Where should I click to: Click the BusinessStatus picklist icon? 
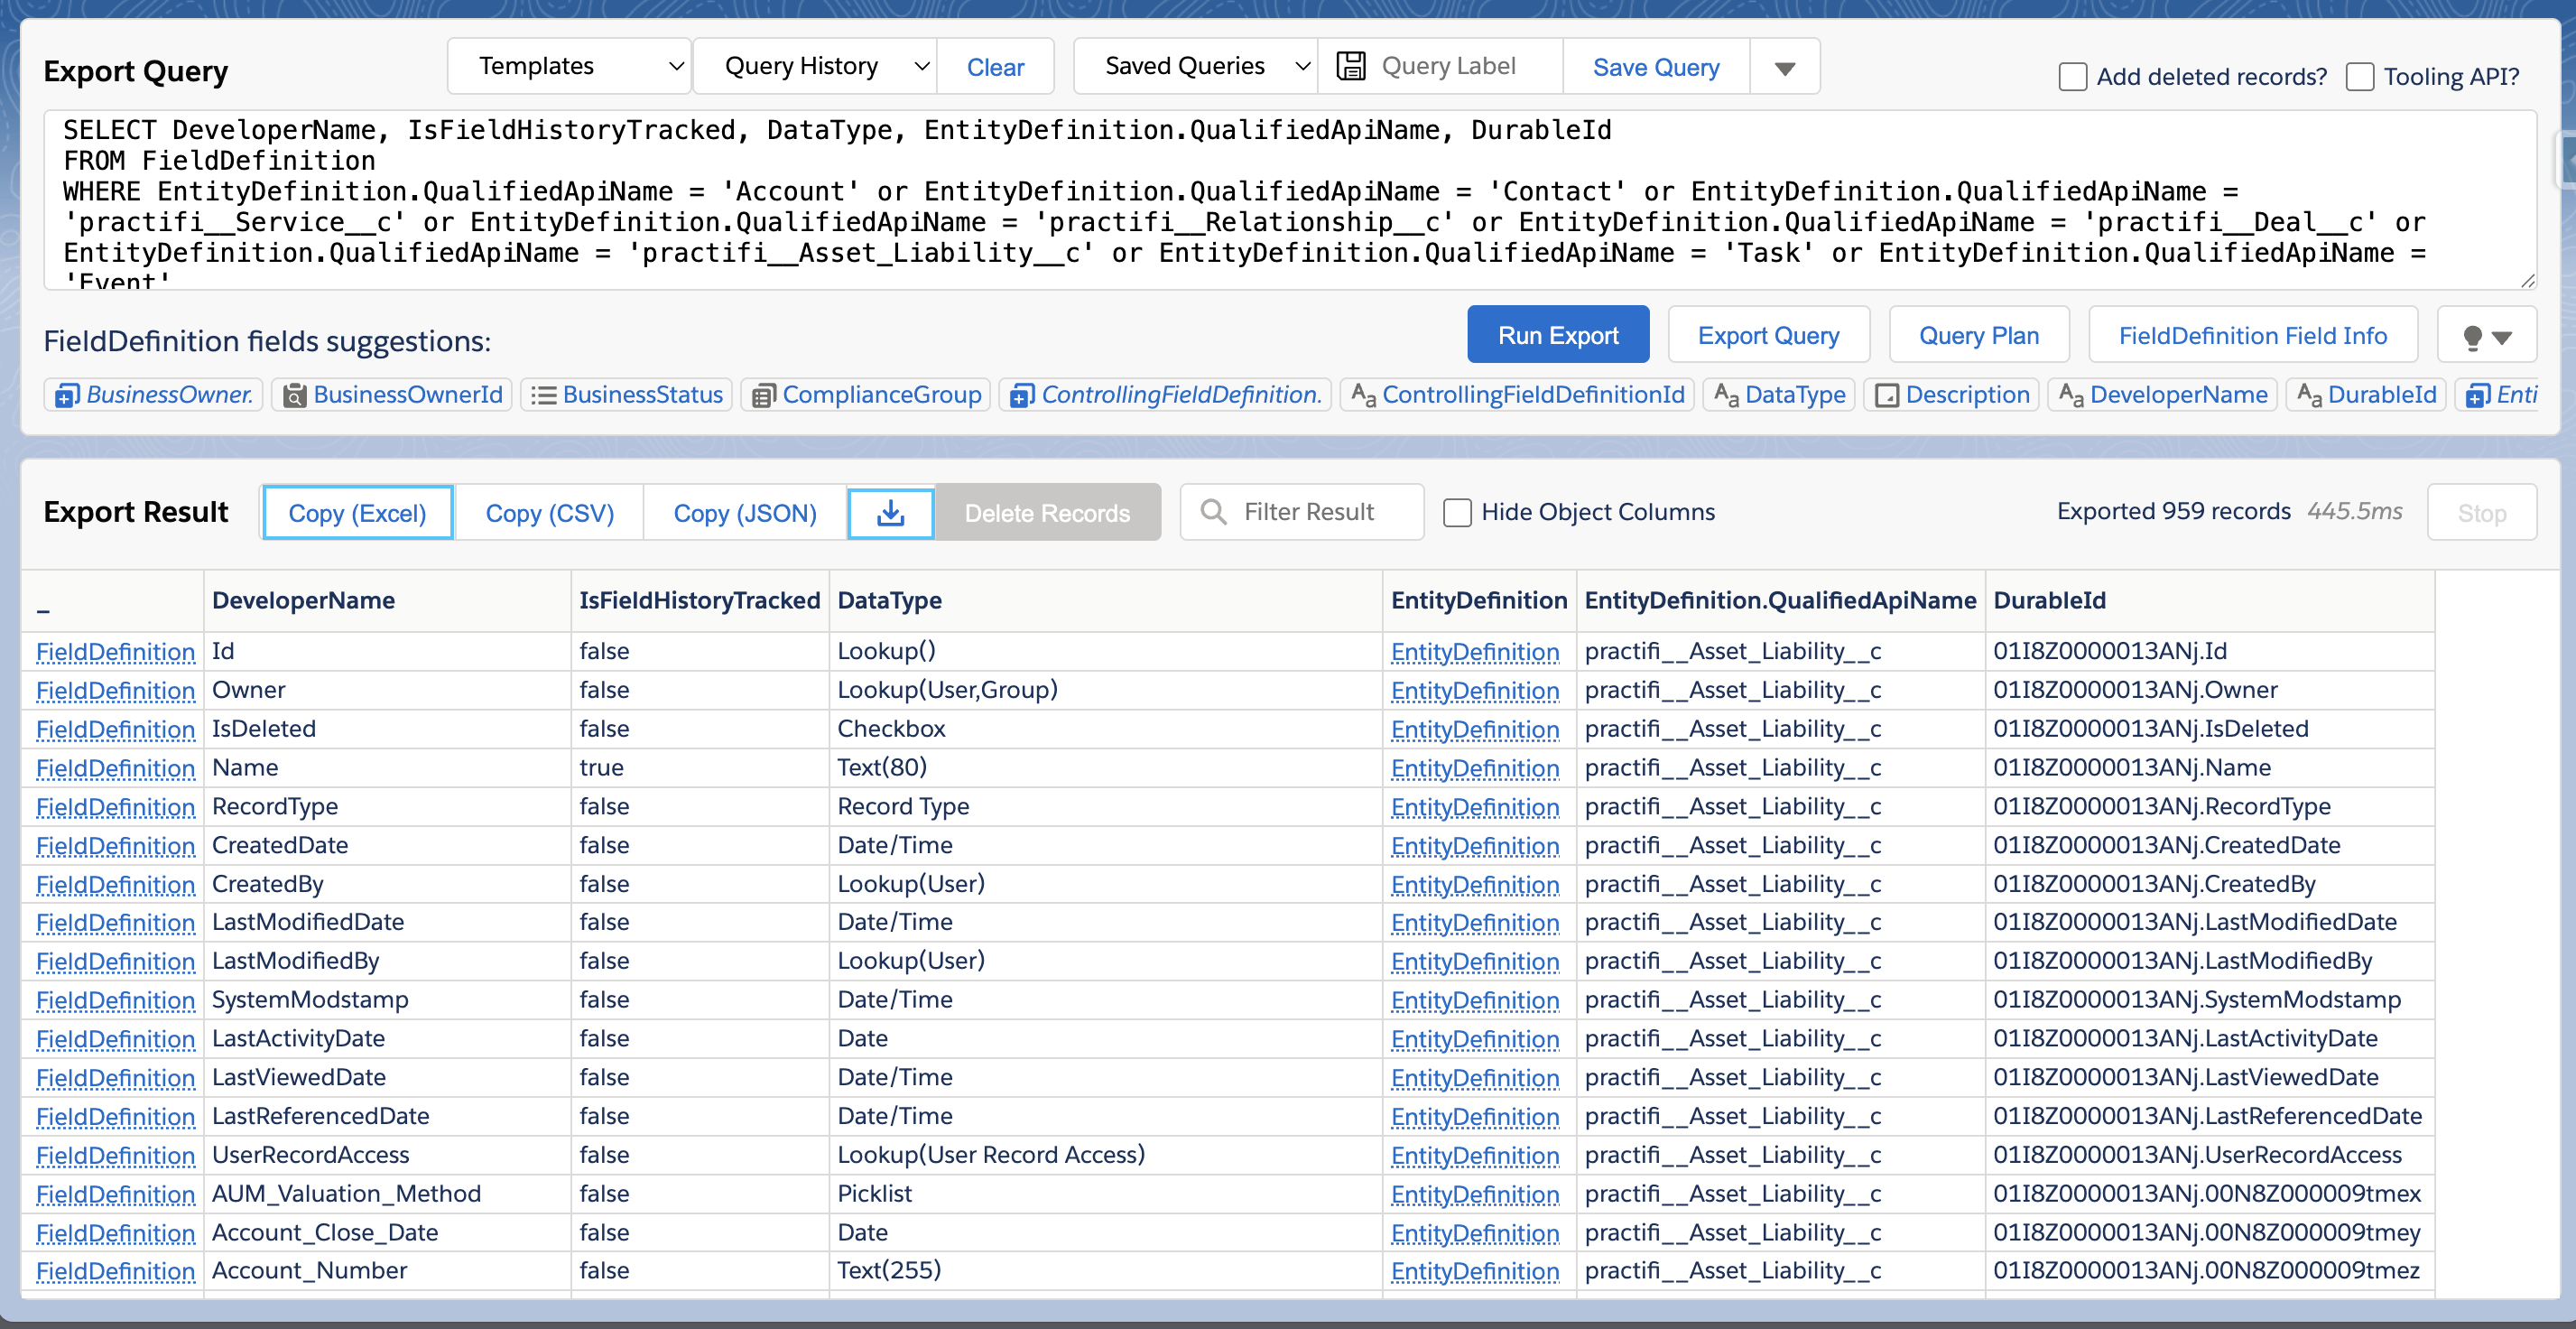[x=543, y=396]
